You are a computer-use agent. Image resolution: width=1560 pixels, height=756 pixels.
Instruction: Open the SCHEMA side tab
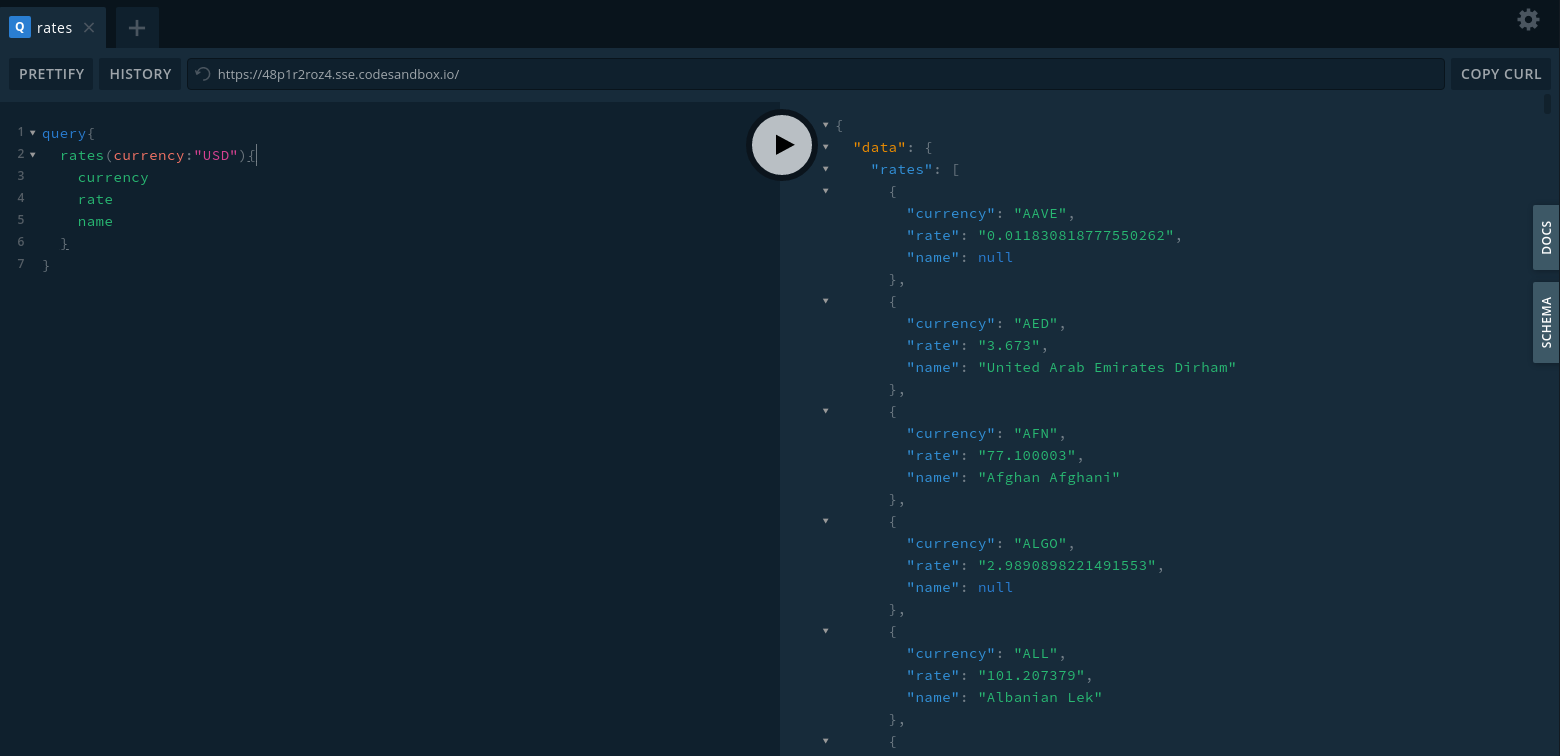tap(1546, 322)
